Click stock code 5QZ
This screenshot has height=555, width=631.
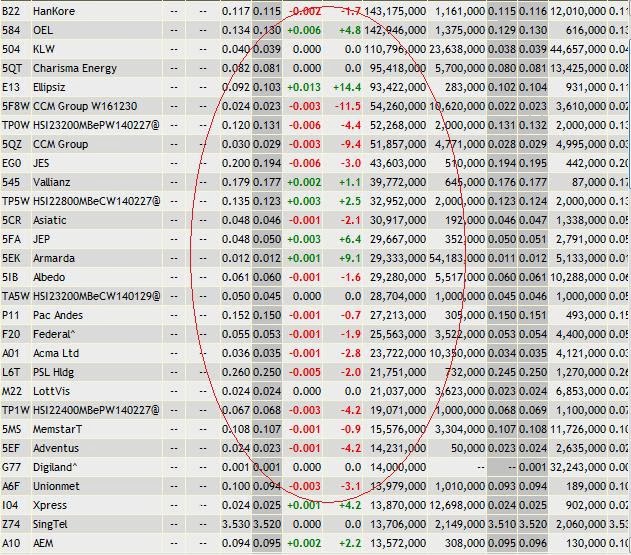[12, 144]
